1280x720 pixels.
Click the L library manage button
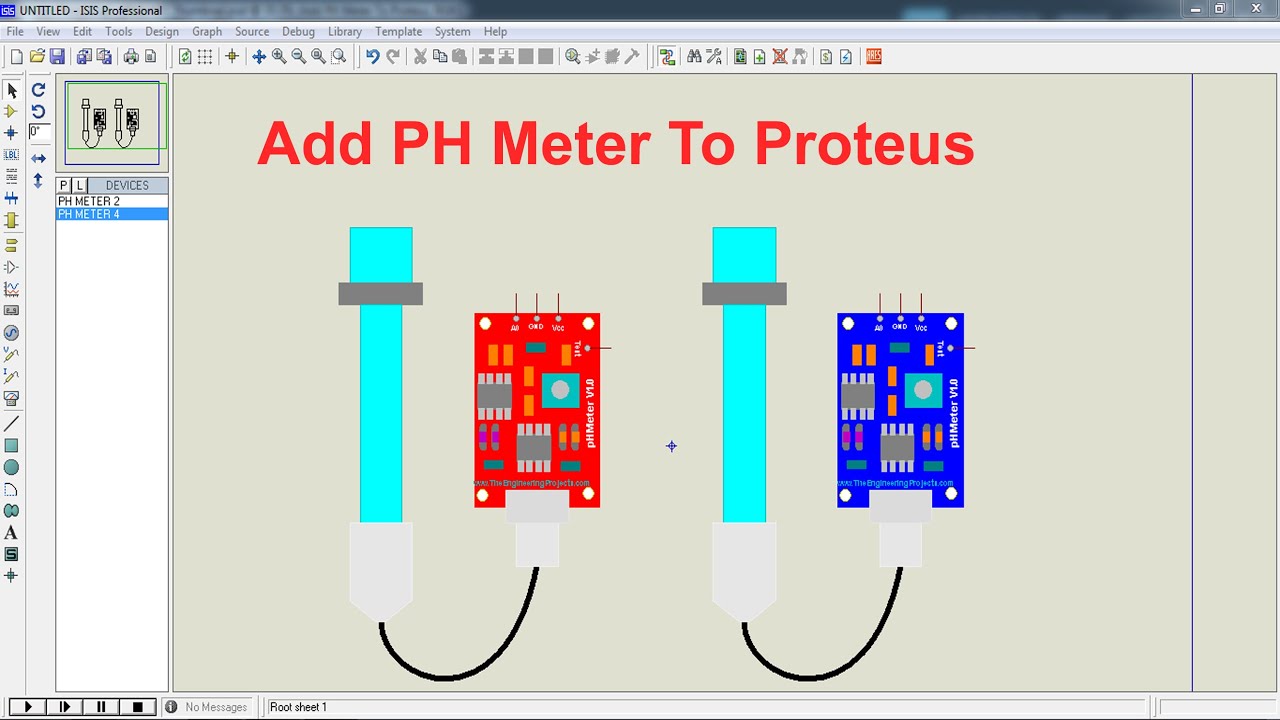pos(80,185)
